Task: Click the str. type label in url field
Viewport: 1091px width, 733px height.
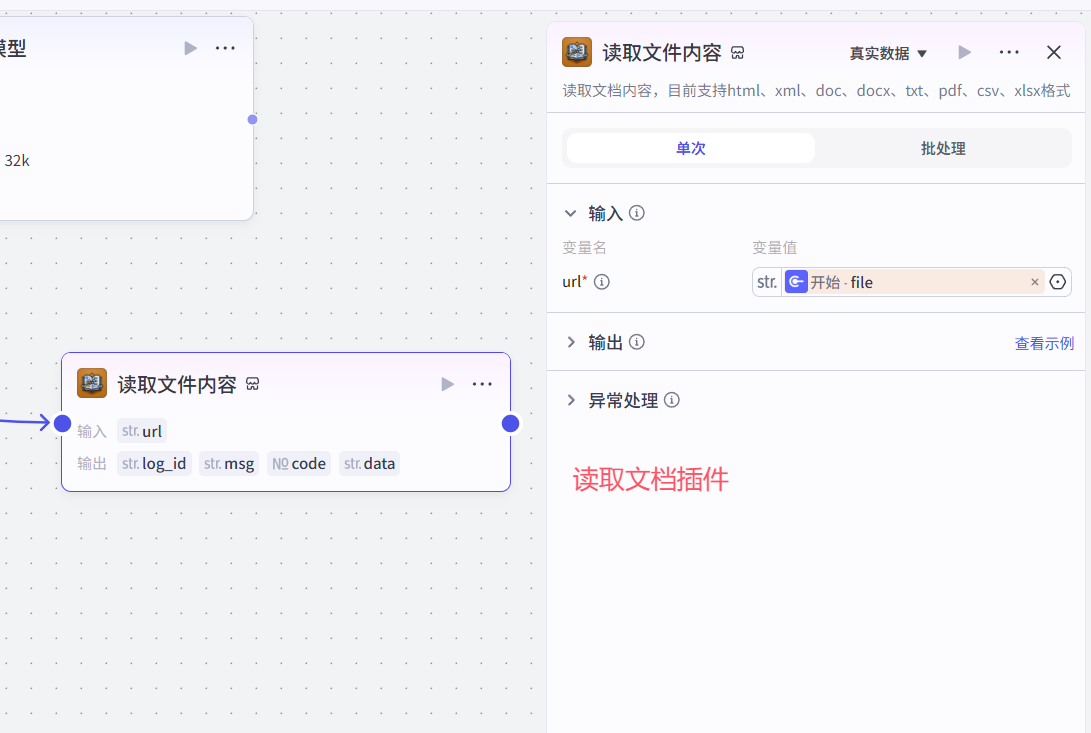Action: (x=767, y=282)
